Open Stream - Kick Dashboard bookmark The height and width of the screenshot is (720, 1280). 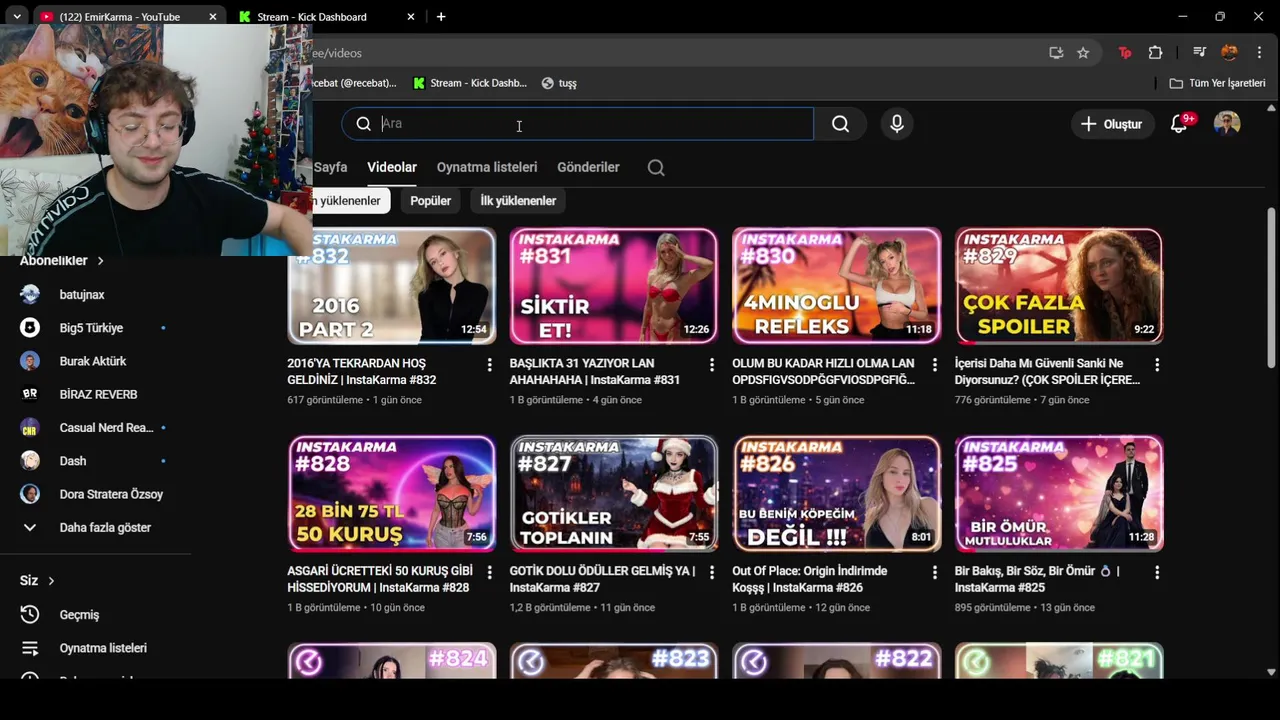click(469, 83)
